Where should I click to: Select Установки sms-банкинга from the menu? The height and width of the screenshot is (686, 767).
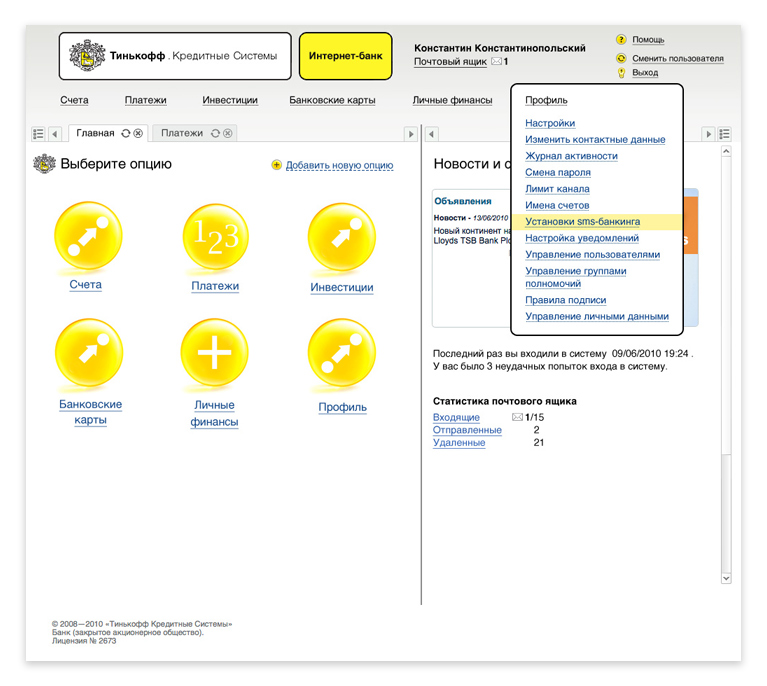[582, 222]
